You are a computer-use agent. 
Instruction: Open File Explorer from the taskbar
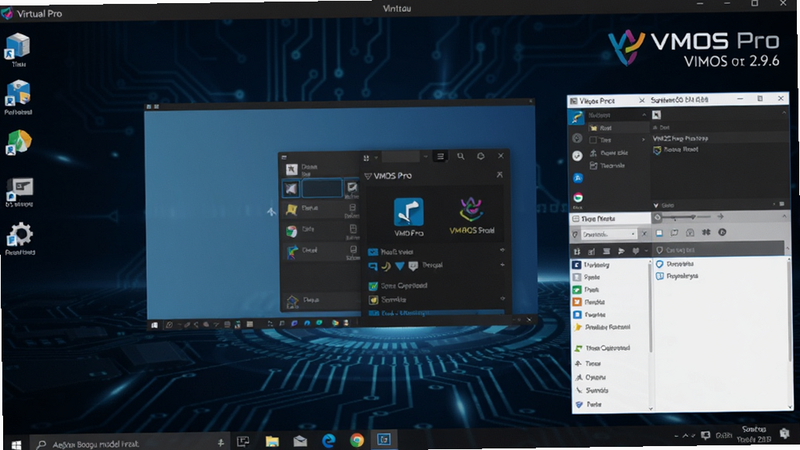[x=272, y=440]
